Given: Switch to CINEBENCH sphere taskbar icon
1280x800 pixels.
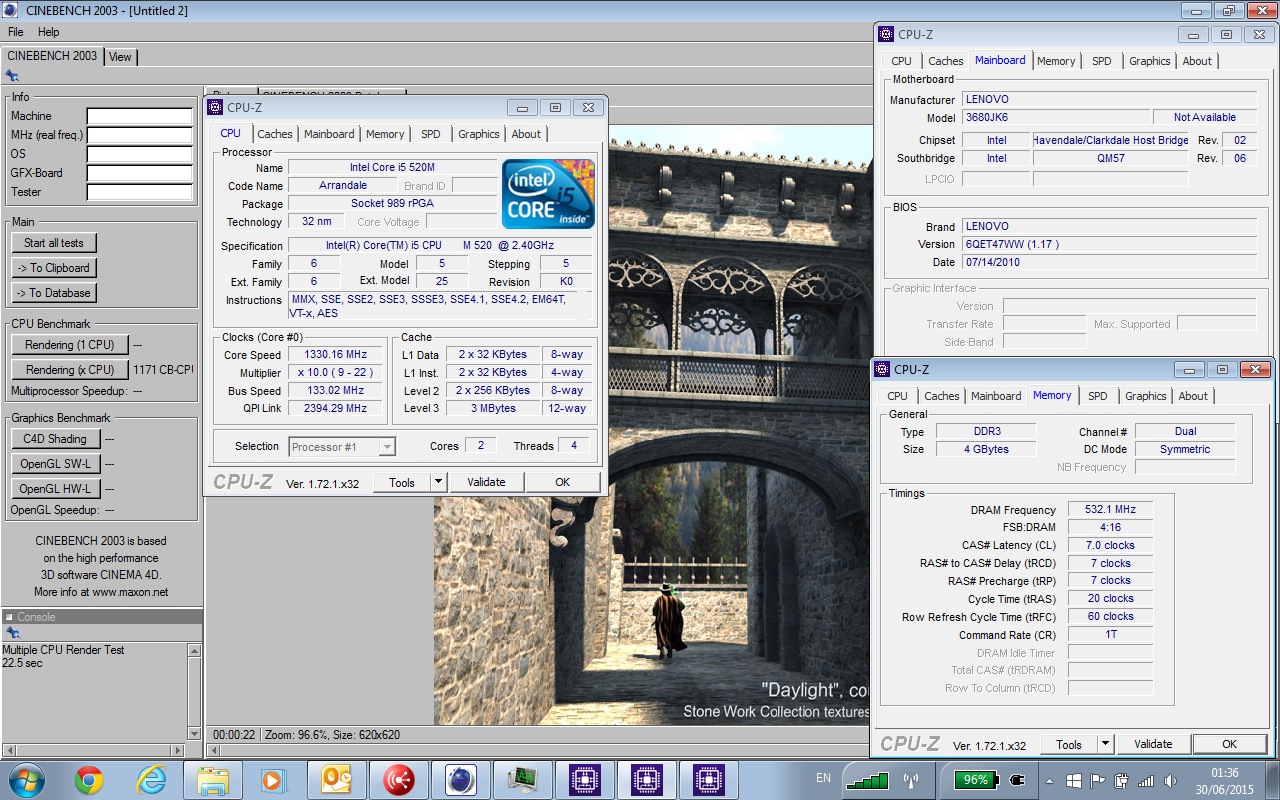Looking at the screenshot, I should coord(461,780).
